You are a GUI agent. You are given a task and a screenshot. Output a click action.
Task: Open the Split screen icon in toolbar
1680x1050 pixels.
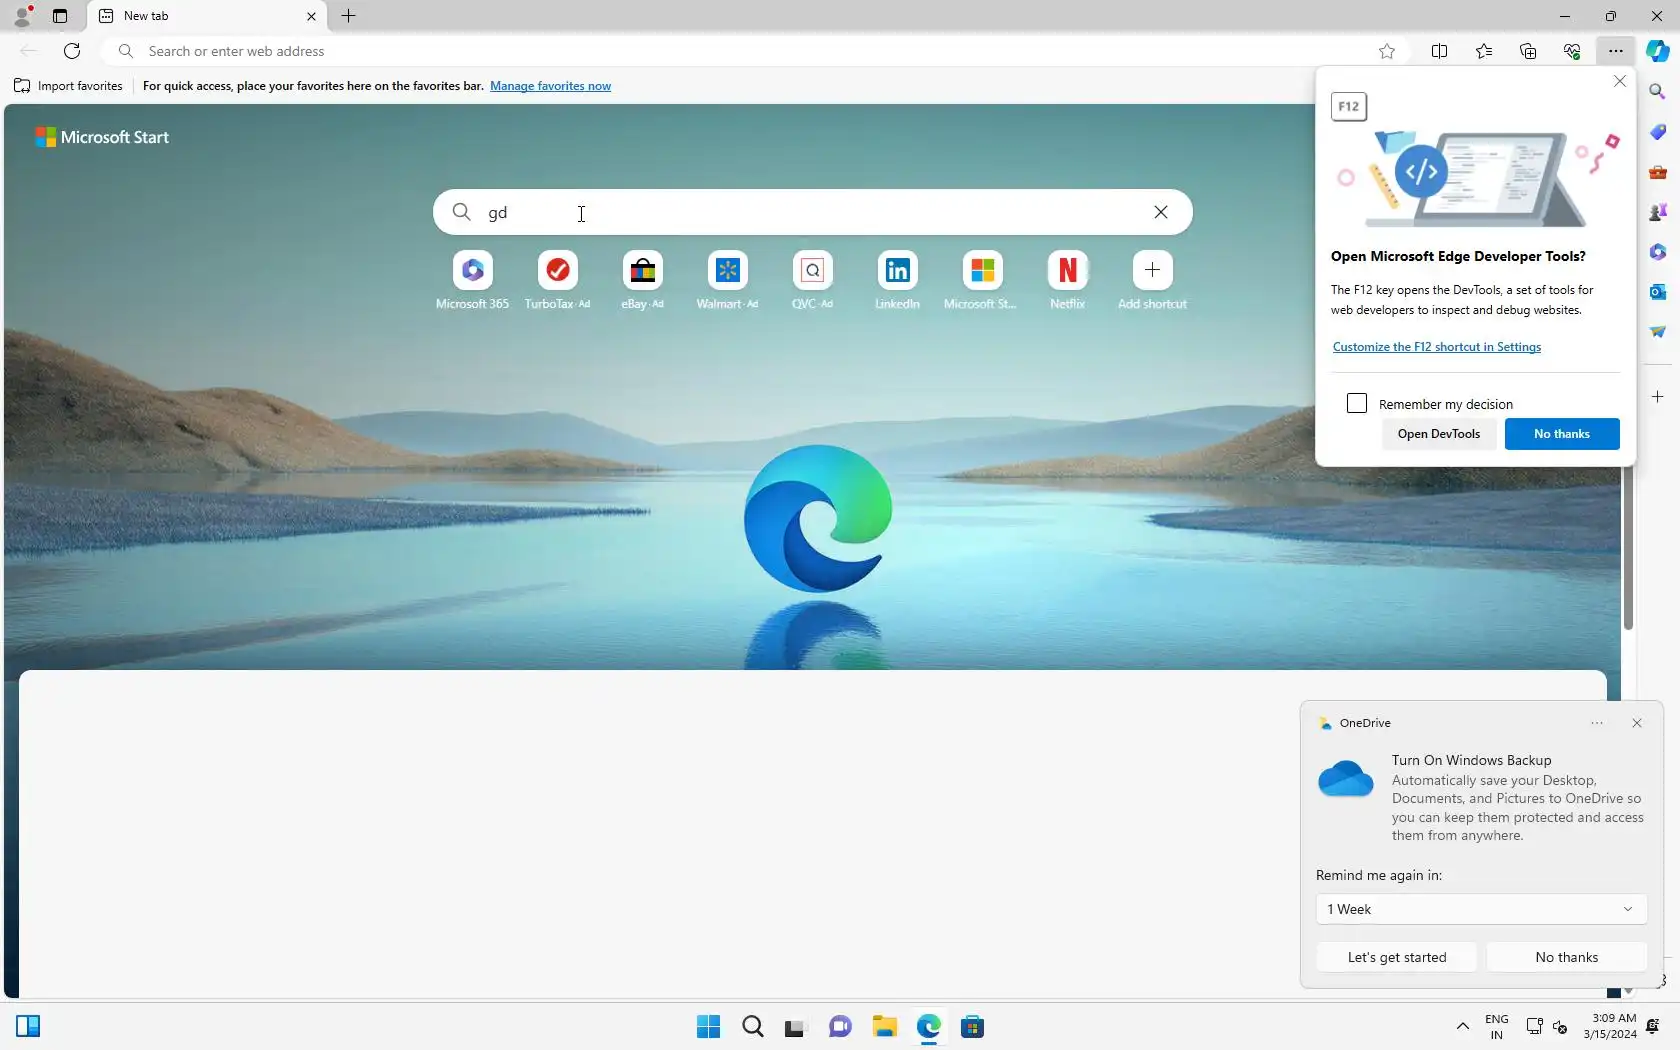1439,51
